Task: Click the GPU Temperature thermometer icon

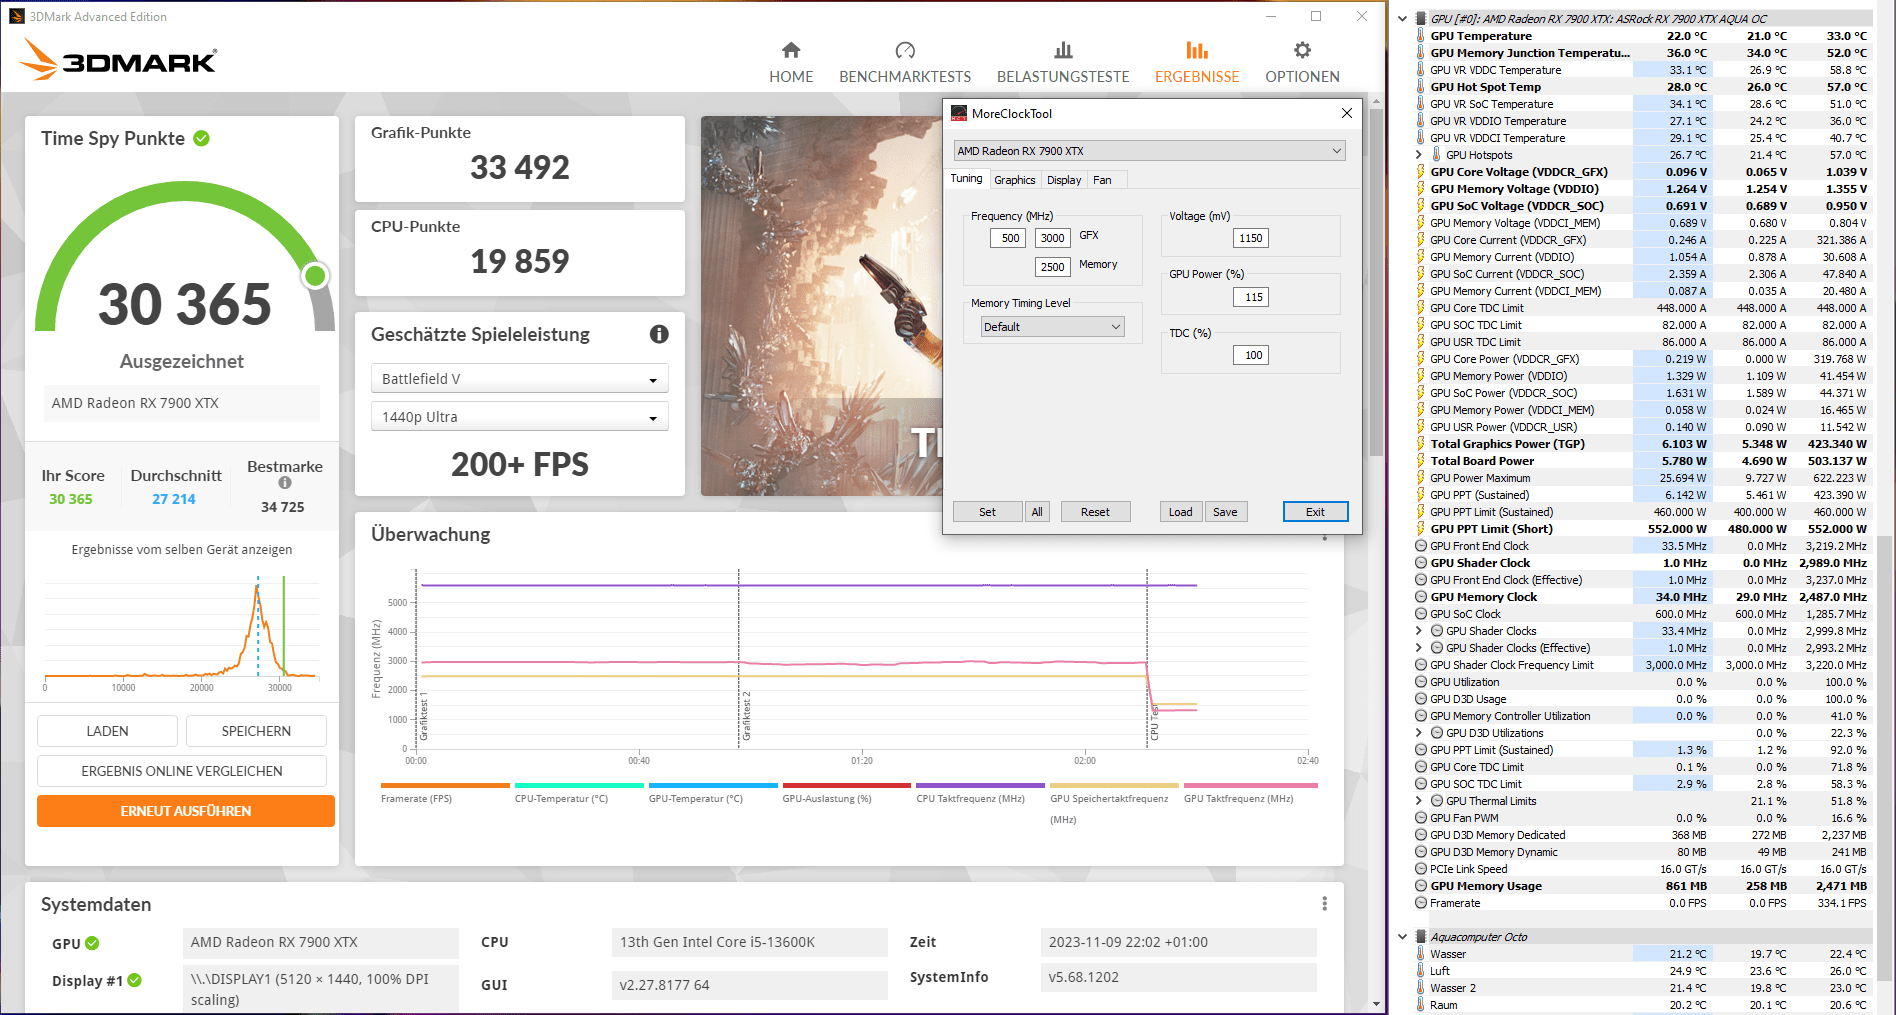Action: 1420,36
